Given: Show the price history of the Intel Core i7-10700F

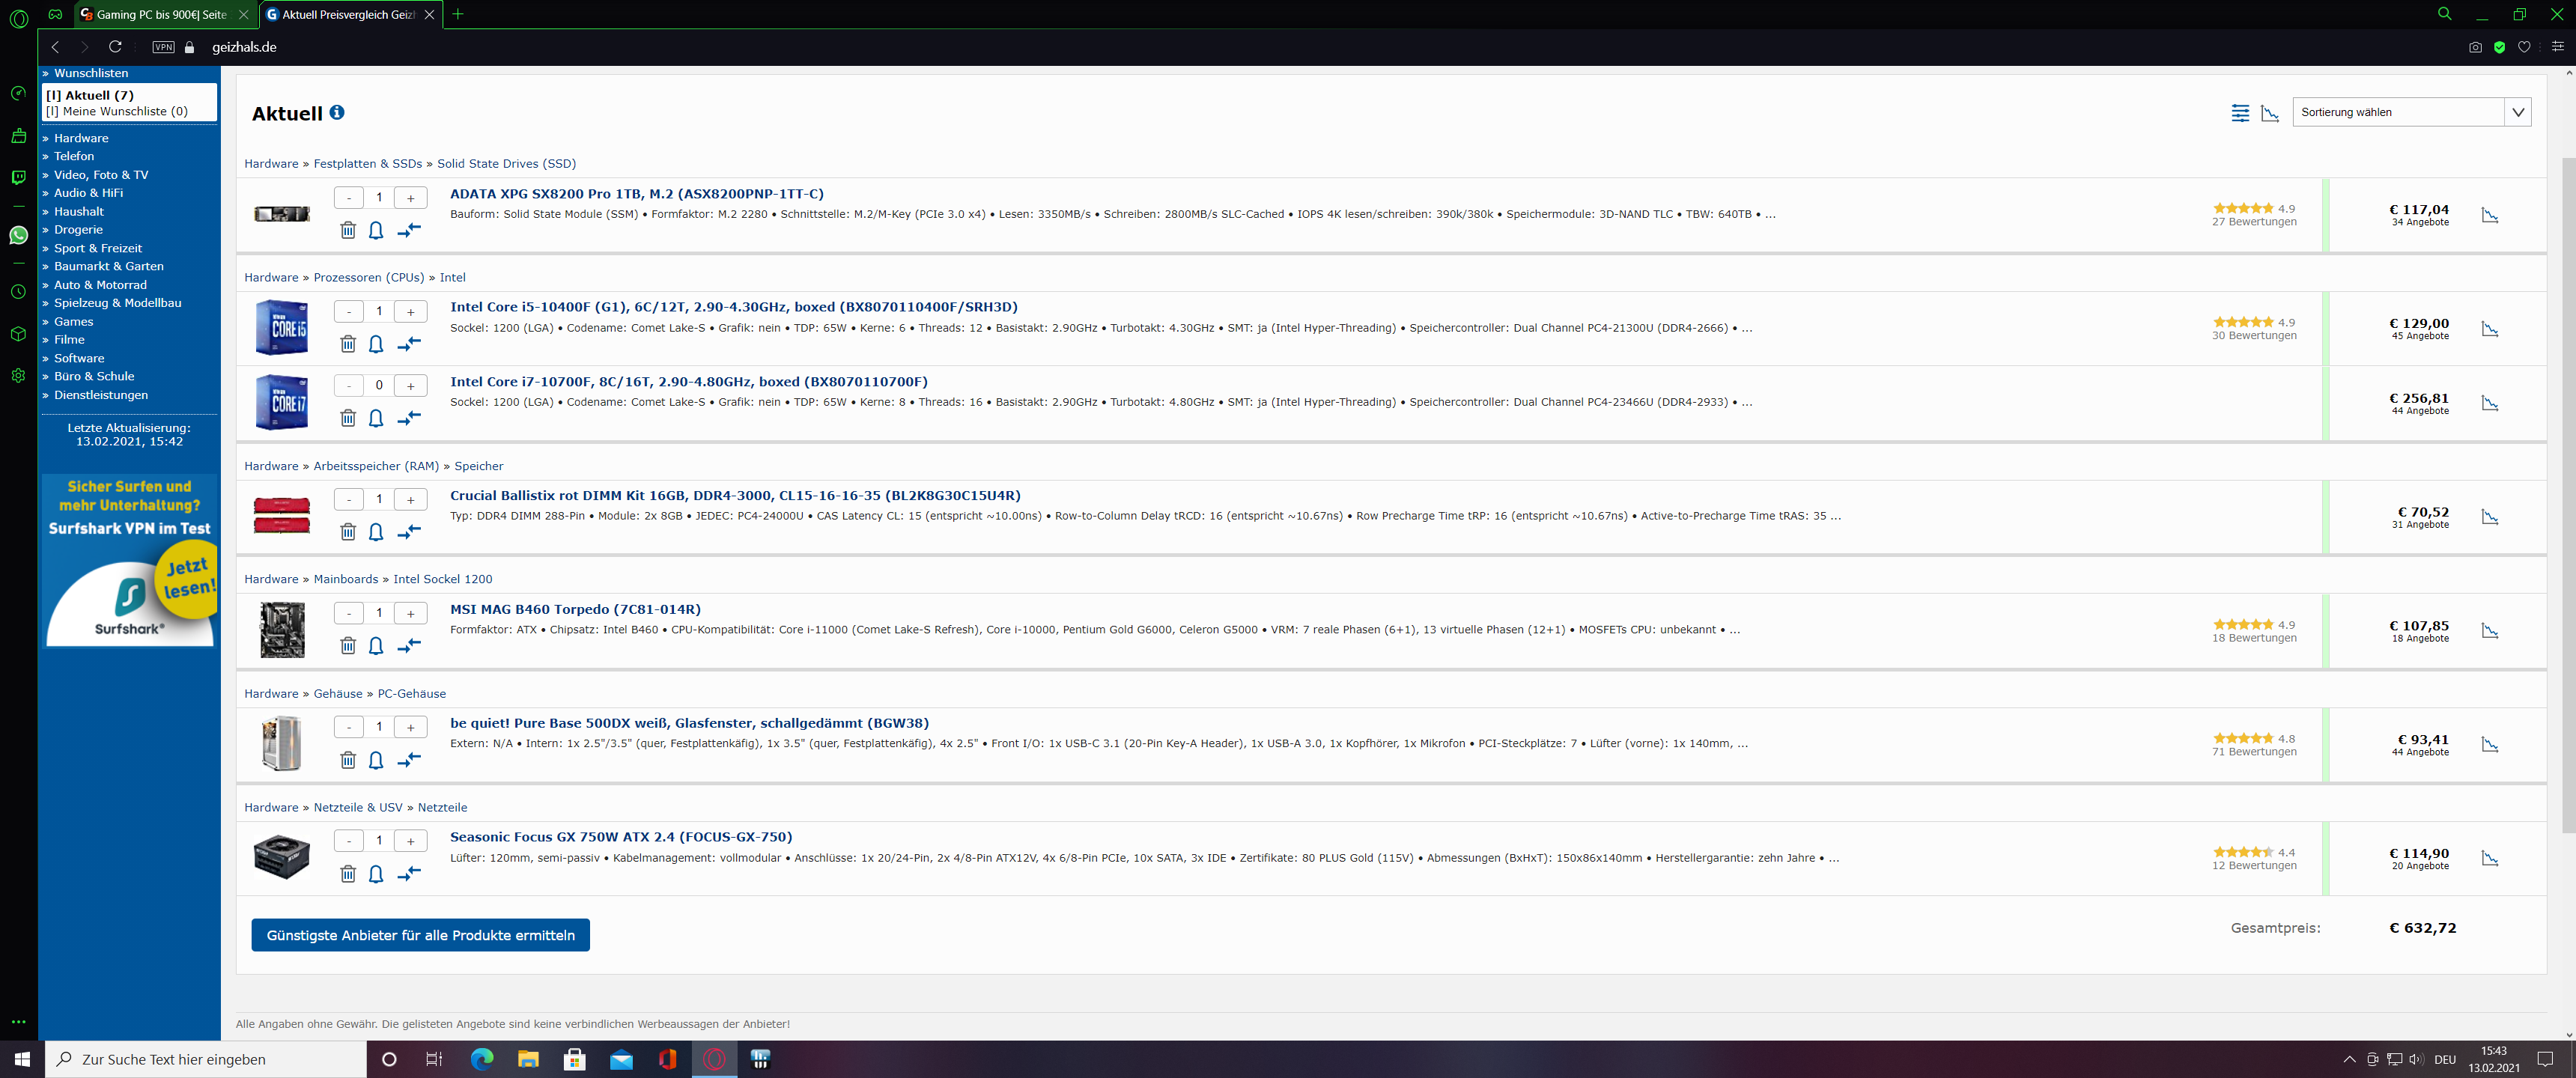Looking at the screenshot, I should tap(2490, 403).
